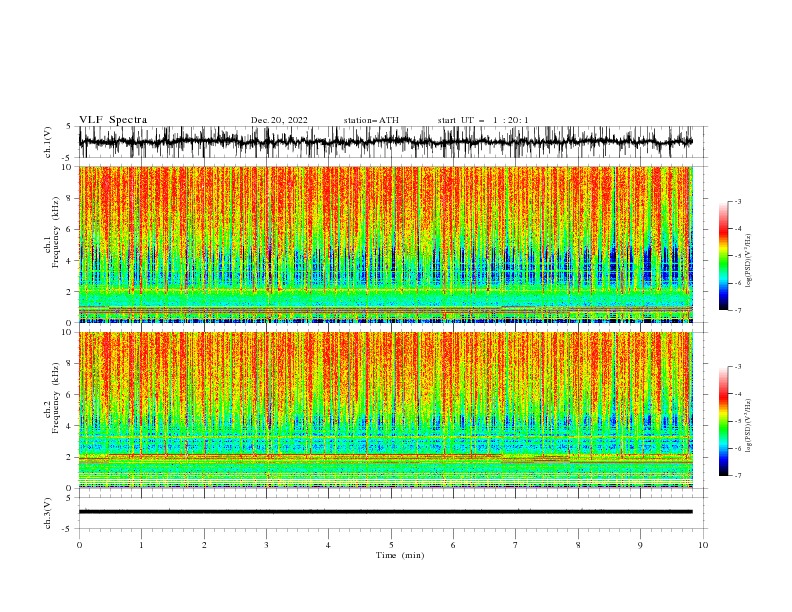Click the time axis tick label "7"
The height and width of the screenshot is (612, 792).
(x=516, y=545)
